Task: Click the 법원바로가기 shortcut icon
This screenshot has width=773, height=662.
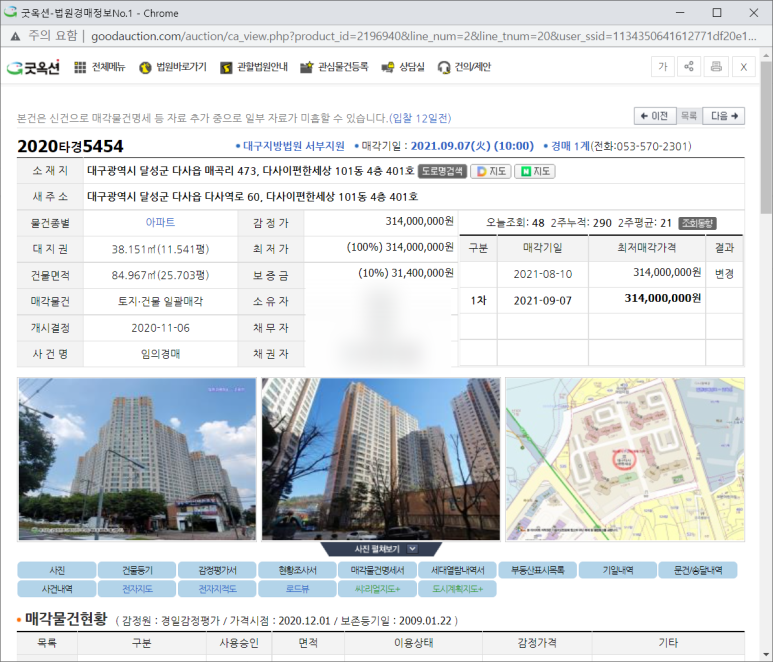Action: (x=145, y=67)
